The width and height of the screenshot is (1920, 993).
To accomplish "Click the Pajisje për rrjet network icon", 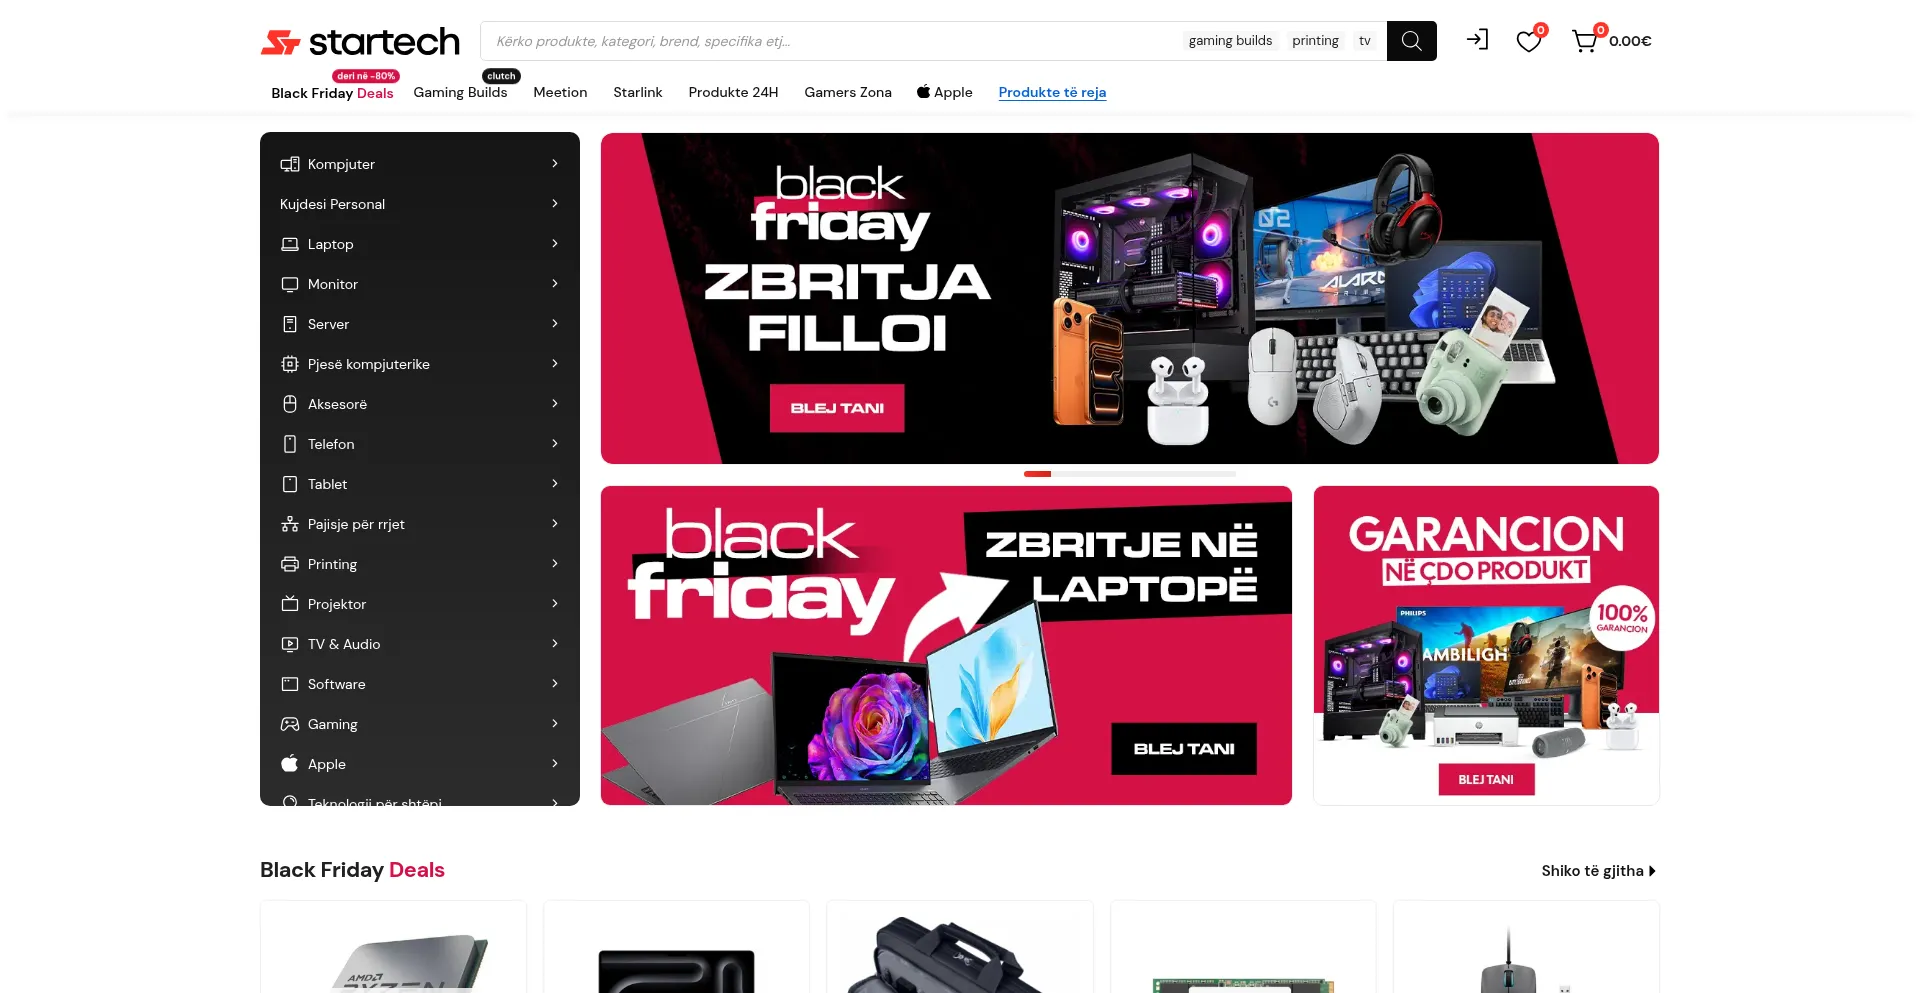I will pyautogui.click(x=290, y=524).
